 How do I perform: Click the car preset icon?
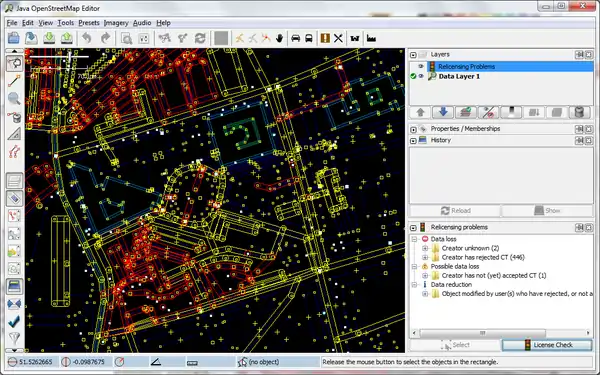click(295, 38)
